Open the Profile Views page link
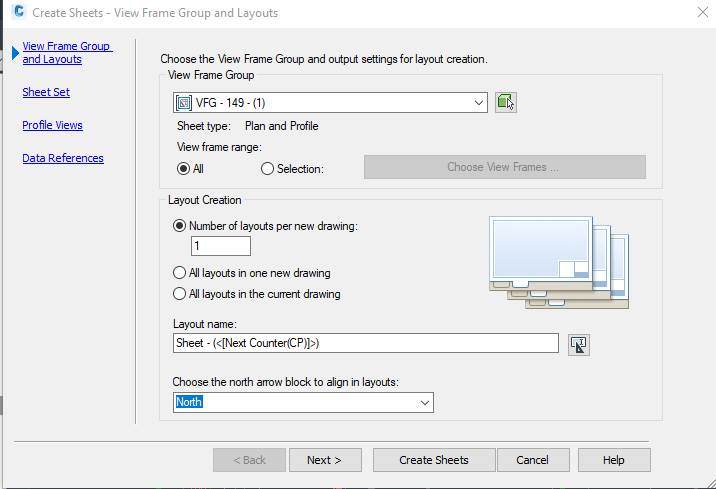This screenshot has height=489, width=716. pos(53,125)
